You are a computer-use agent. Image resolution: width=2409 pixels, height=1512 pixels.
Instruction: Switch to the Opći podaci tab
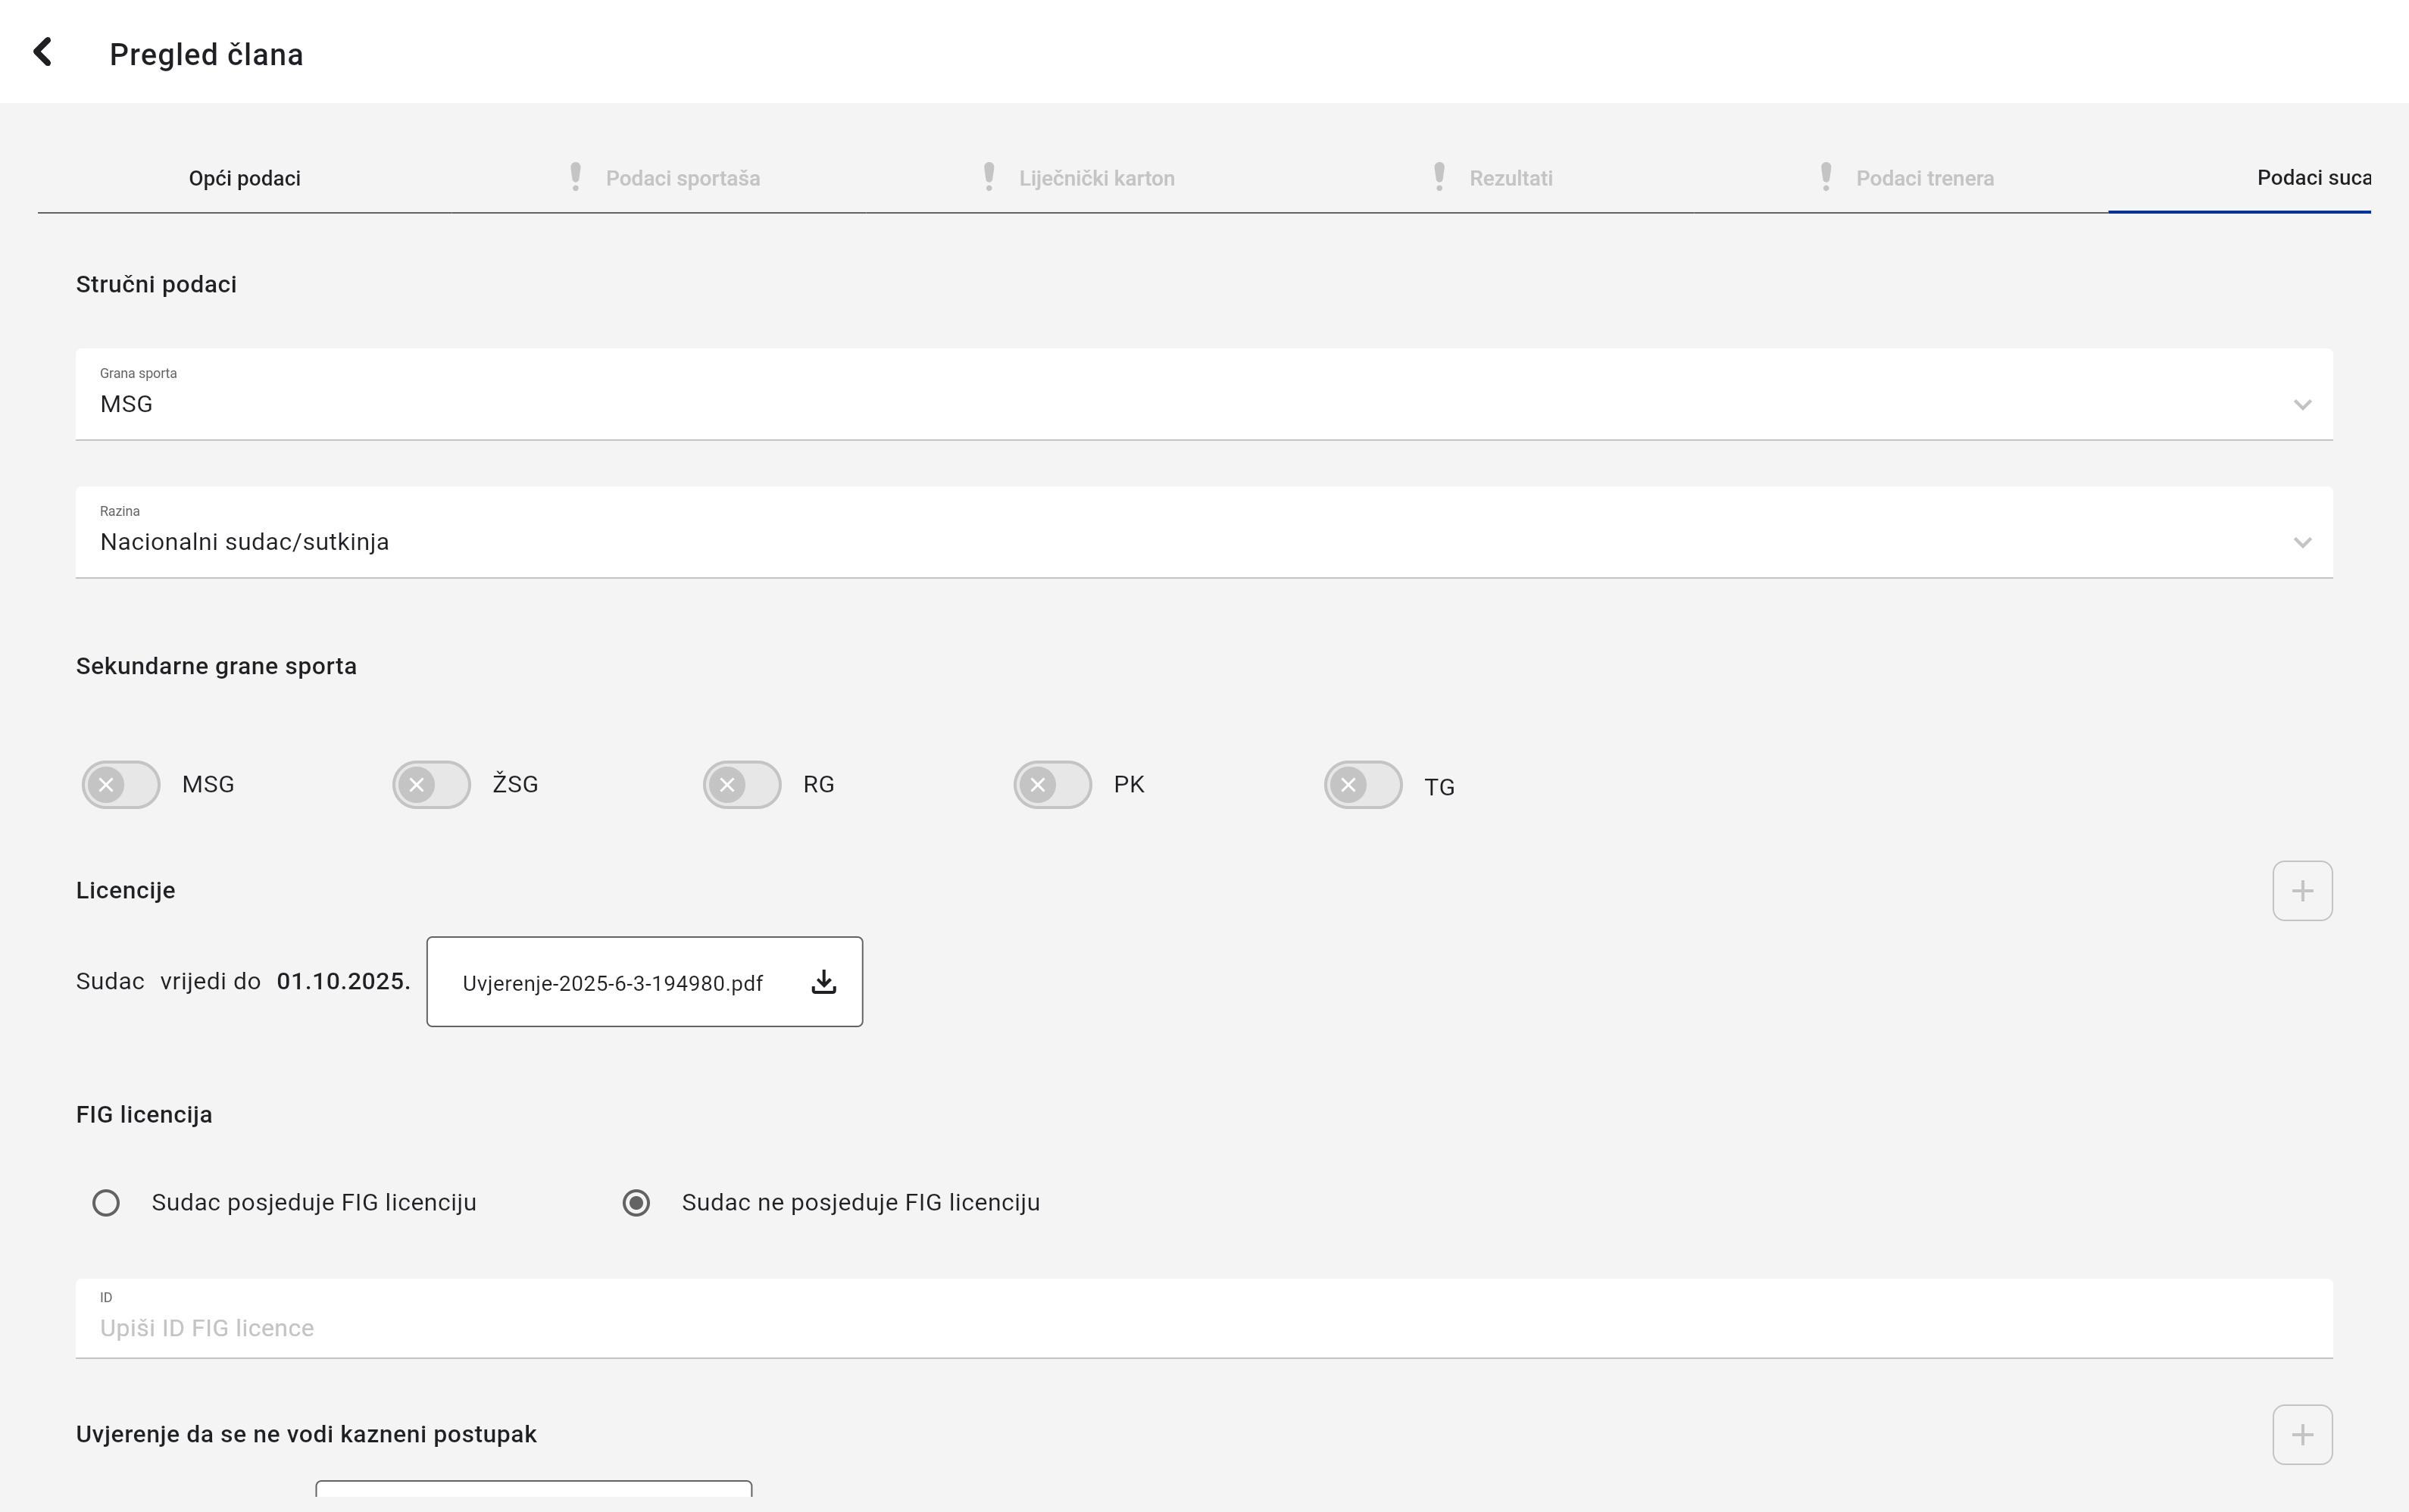point(245,178)
